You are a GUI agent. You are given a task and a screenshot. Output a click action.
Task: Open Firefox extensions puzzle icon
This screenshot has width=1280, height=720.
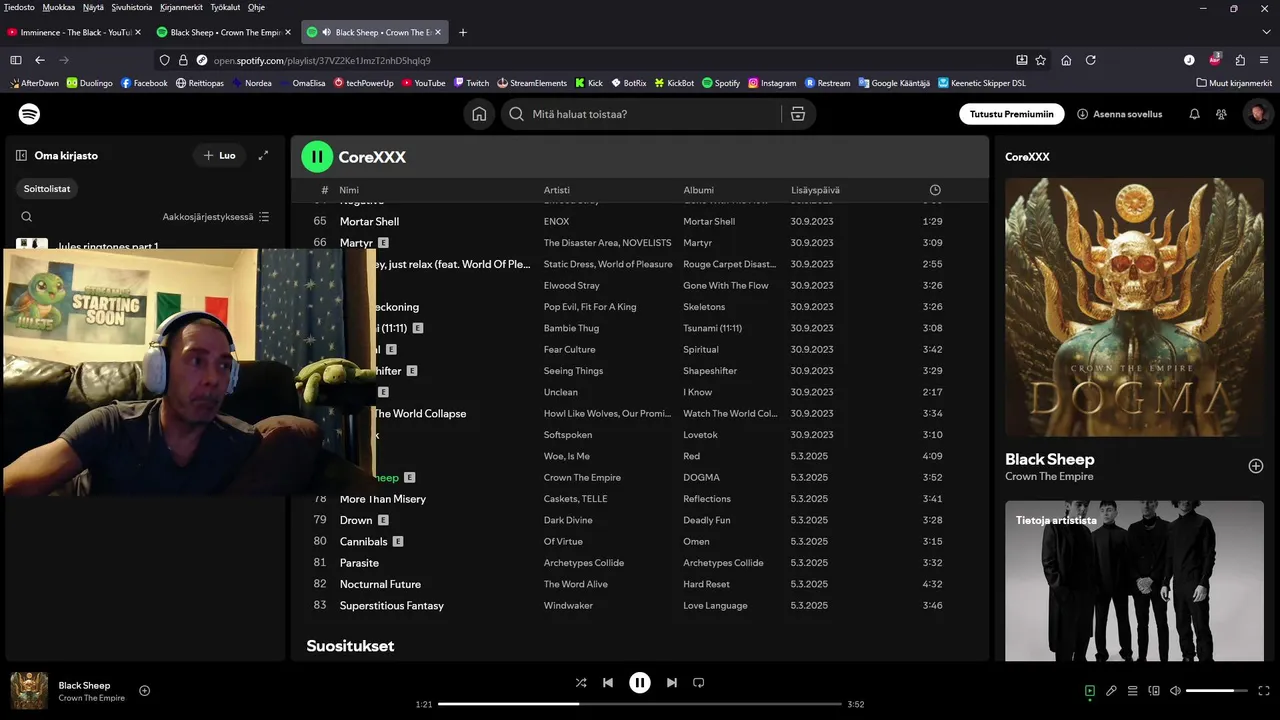(x=1240, y=60)
